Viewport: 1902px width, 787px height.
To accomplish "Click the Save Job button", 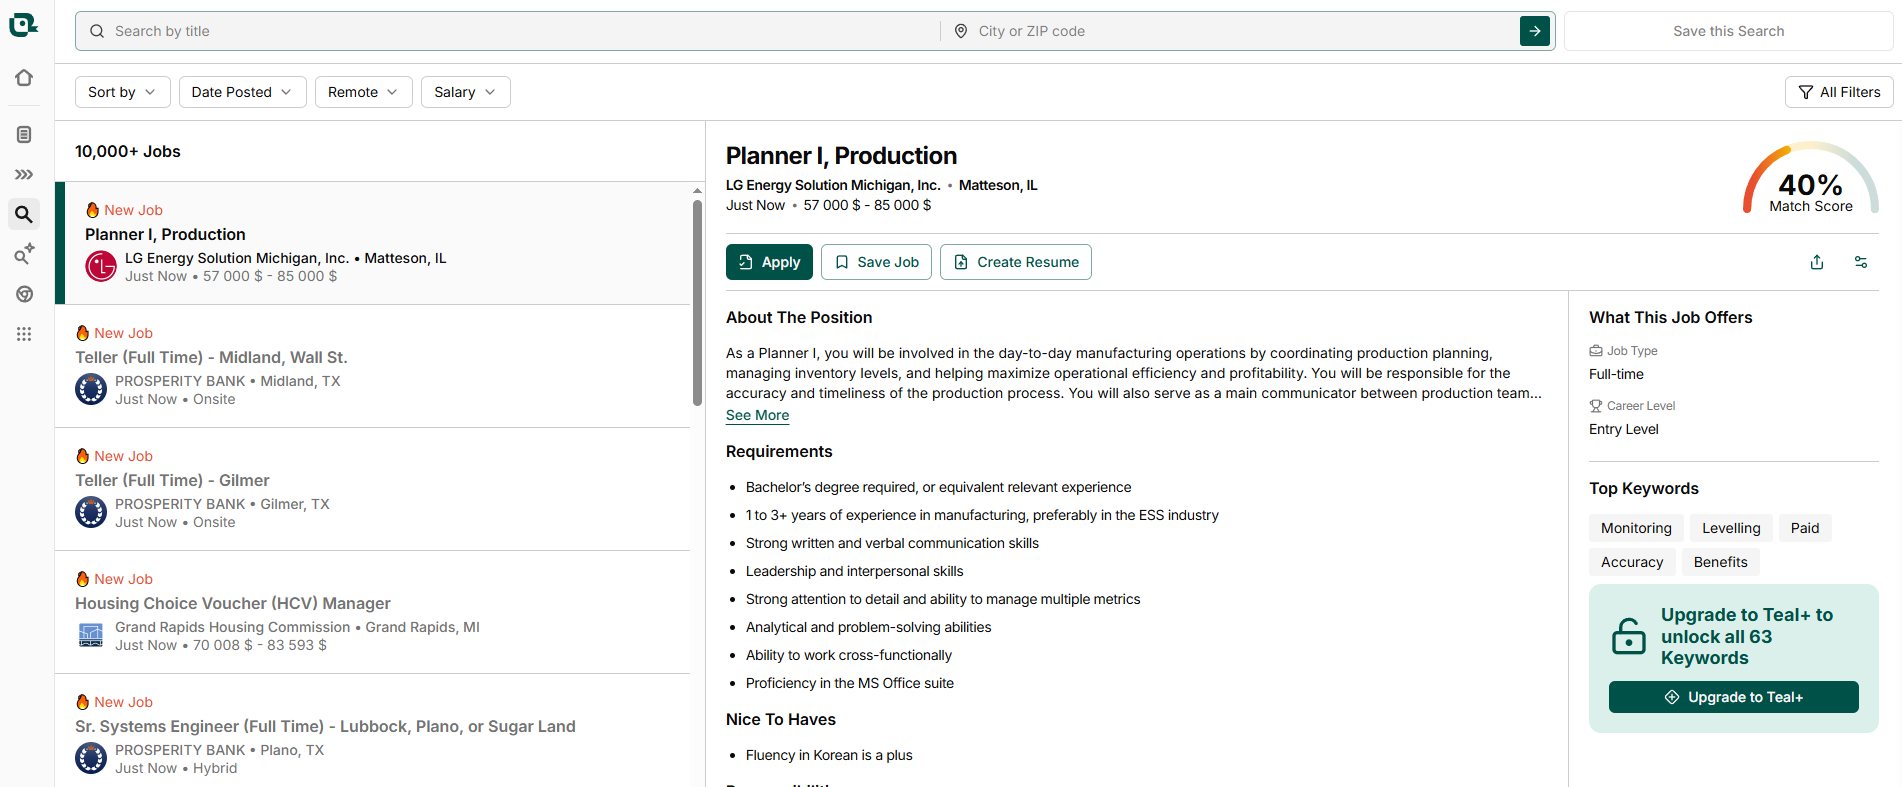I will 876,262.
